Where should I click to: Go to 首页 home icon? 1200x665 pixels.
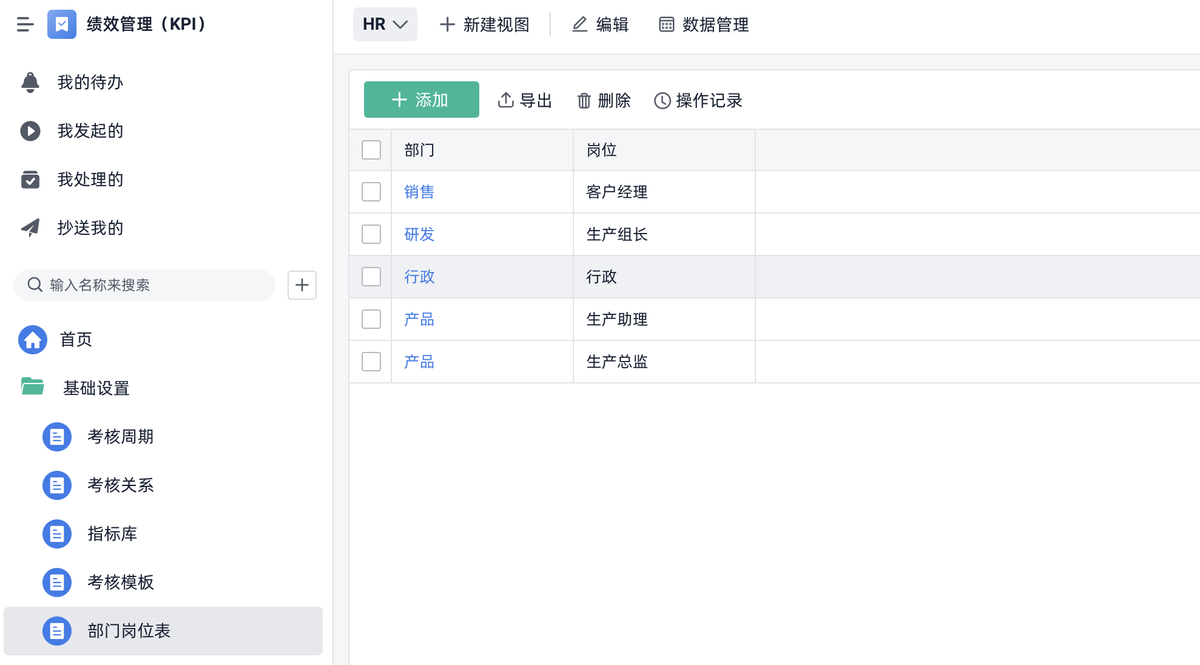(x=33, y=340)
